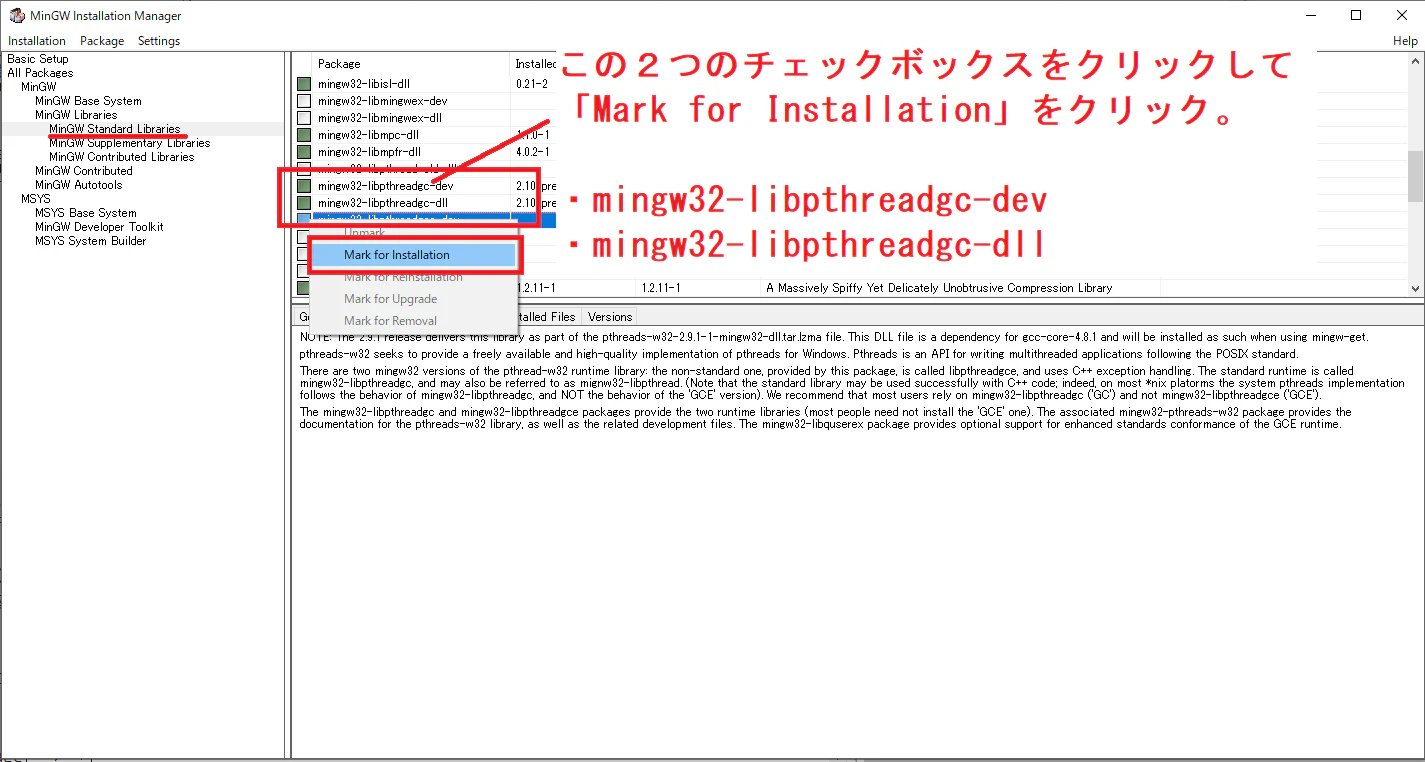Toggle the mingw32-libpthreadgc-dll package checkbox
The height and width of the screenshot is (762, 1425).
(x=304, y=203)
